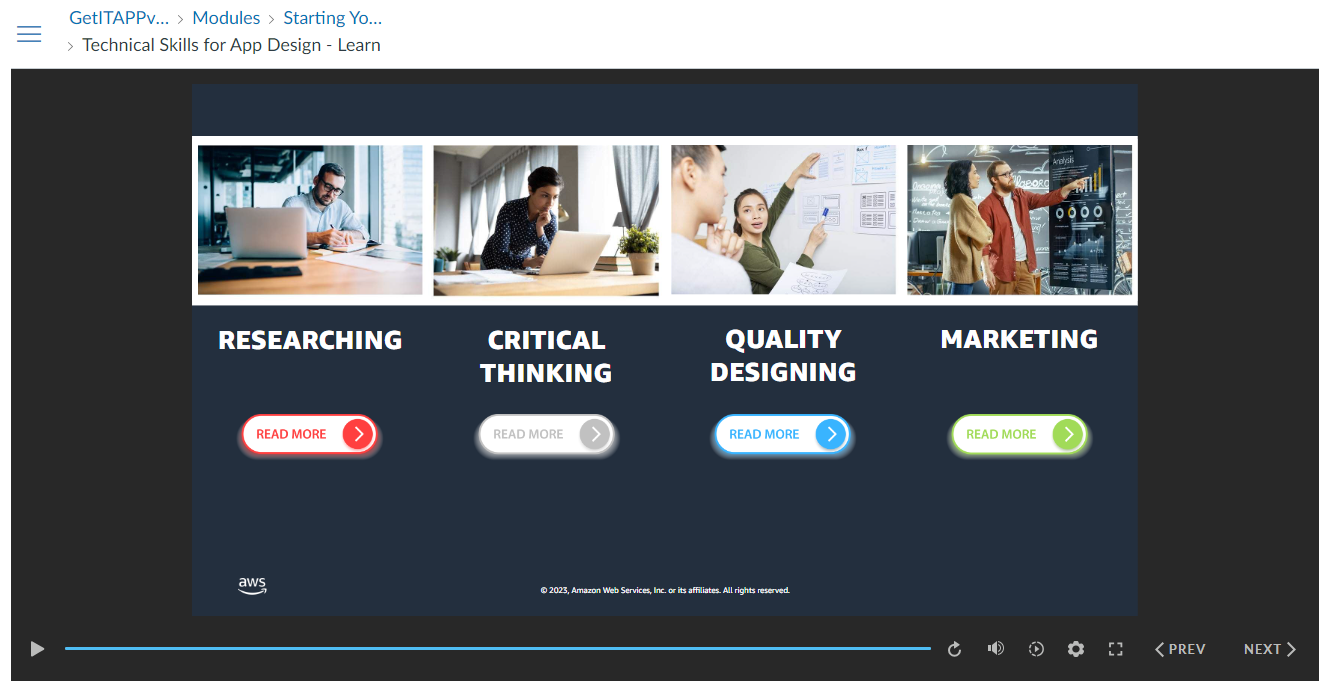Viewport: 1330px width, 694px height.
Task: Select the Critical Thinking photo
Action: tap(546, 220)
